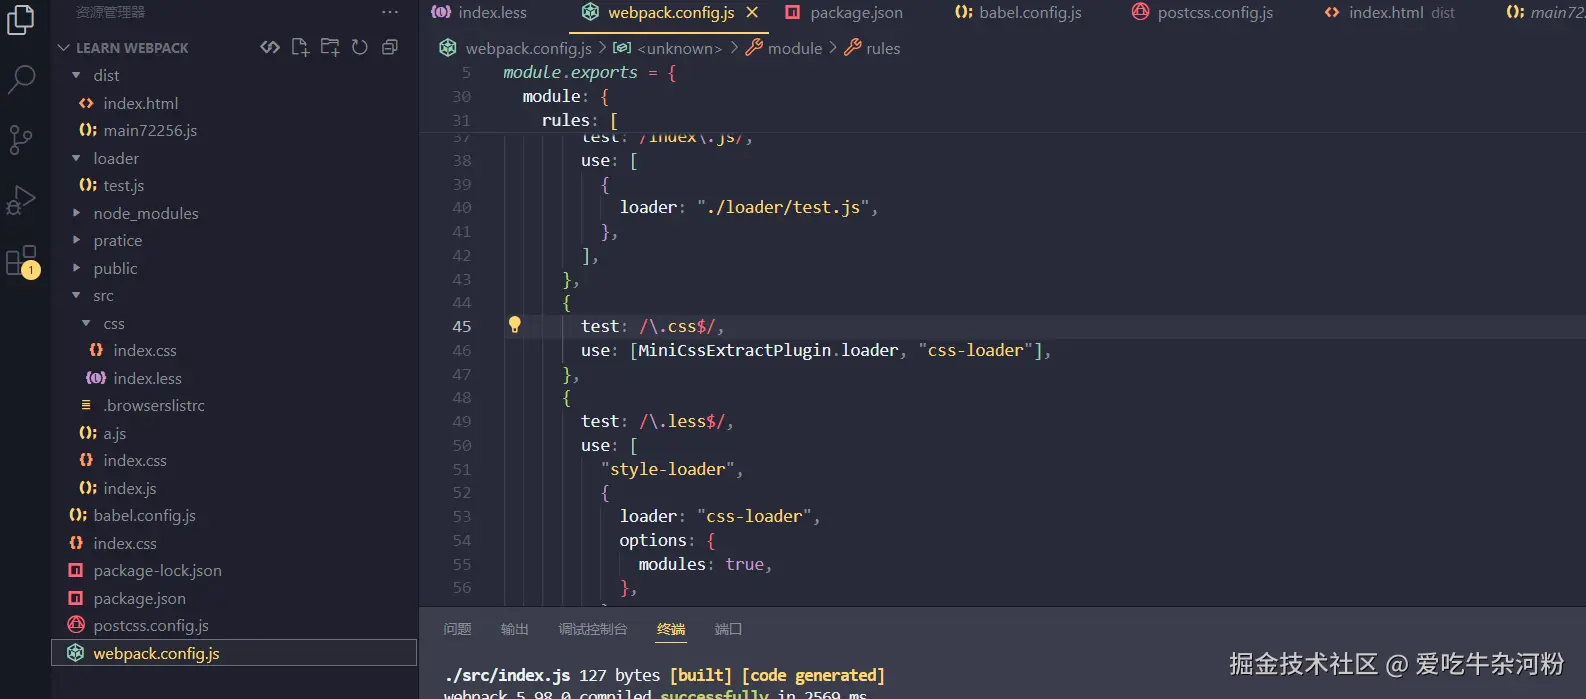The width and height of the screenshot is (1586, 699).
Task: Expand the pratice folder
Action: [x=76, y=240]
